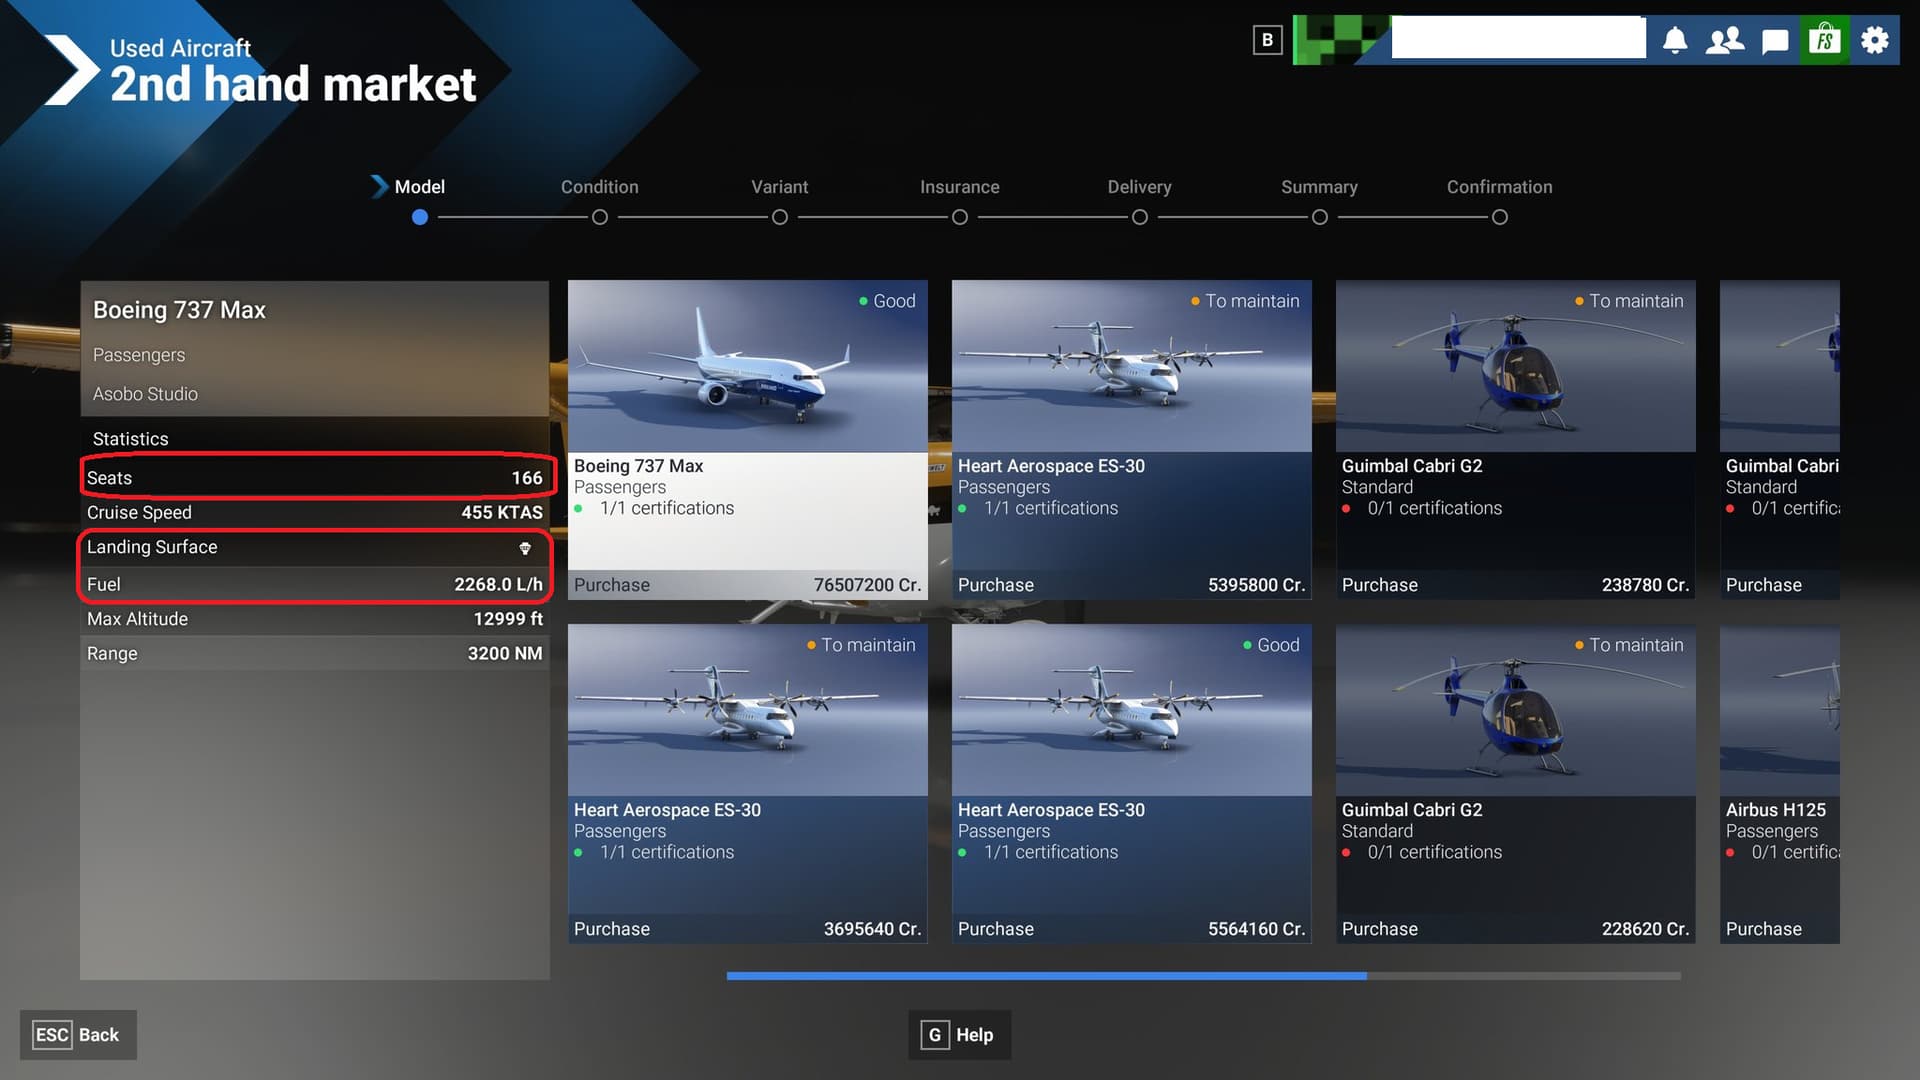1920x1080 pixels.
Task: Open the notifications bell icon
Action: (x=1675, y=40)
